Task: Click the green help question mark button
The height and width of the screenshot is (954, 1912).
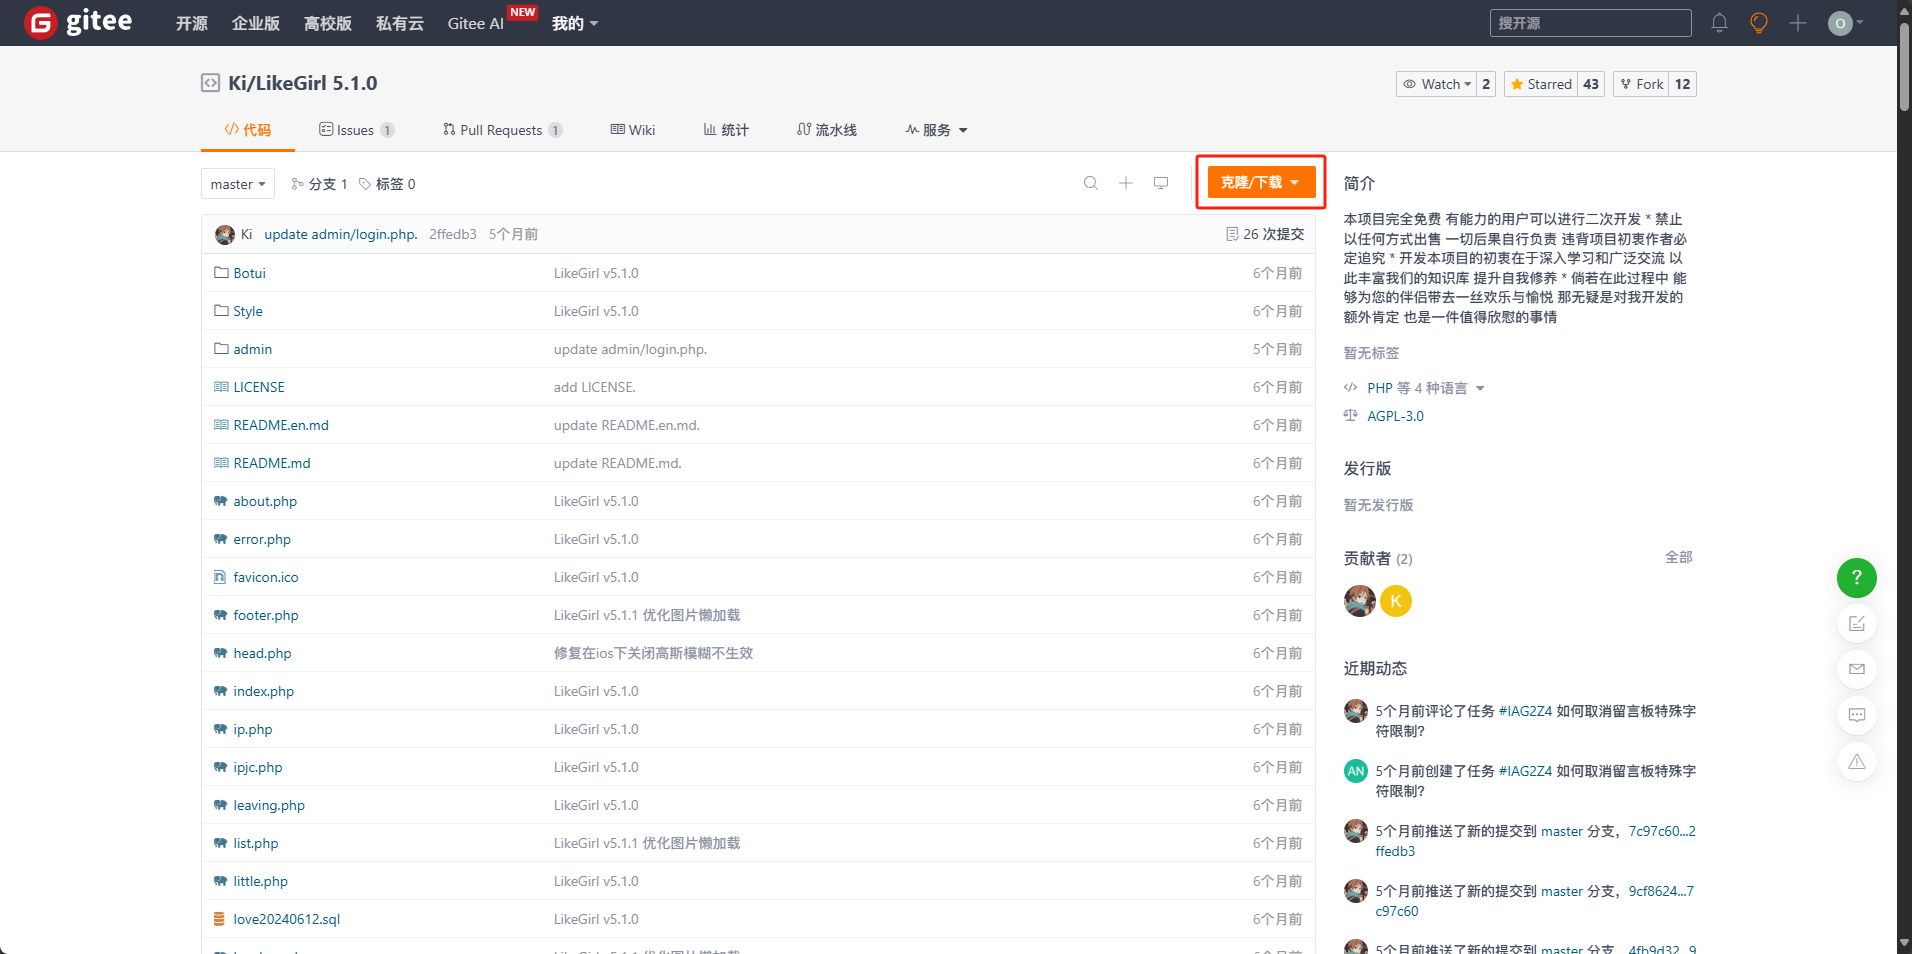Action: 1856,577
